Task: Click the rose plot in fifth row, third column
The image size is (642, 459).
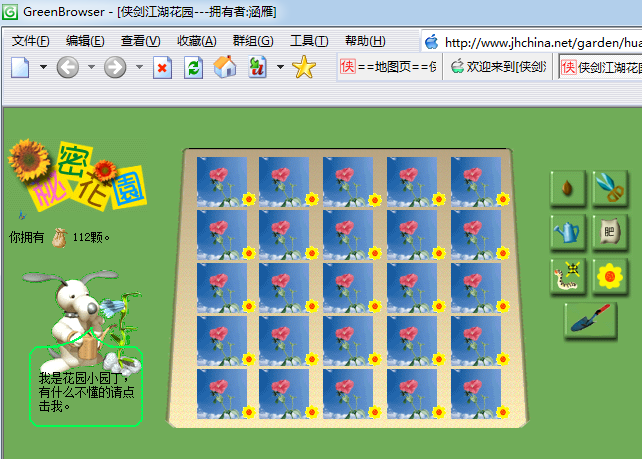Action: coord(348,394)
